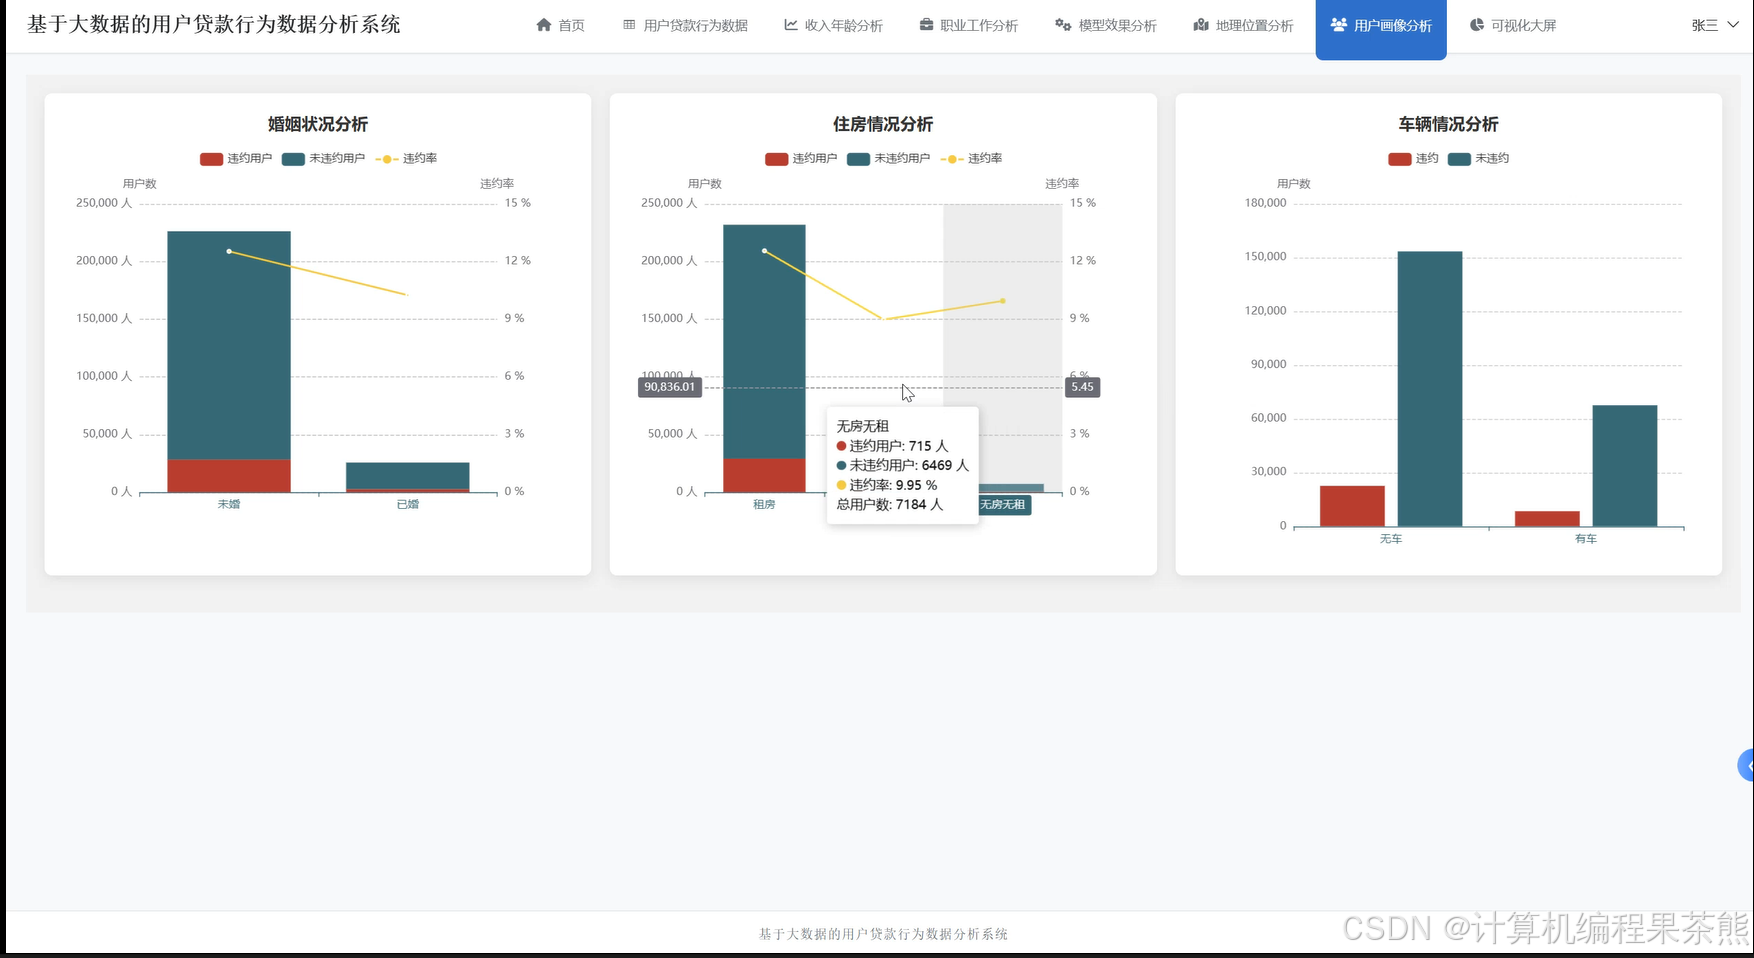Screen dimensions: 1754x958
Task: Toggle 违约用户 legend in 住房情况分析
Action: (801, 158)
